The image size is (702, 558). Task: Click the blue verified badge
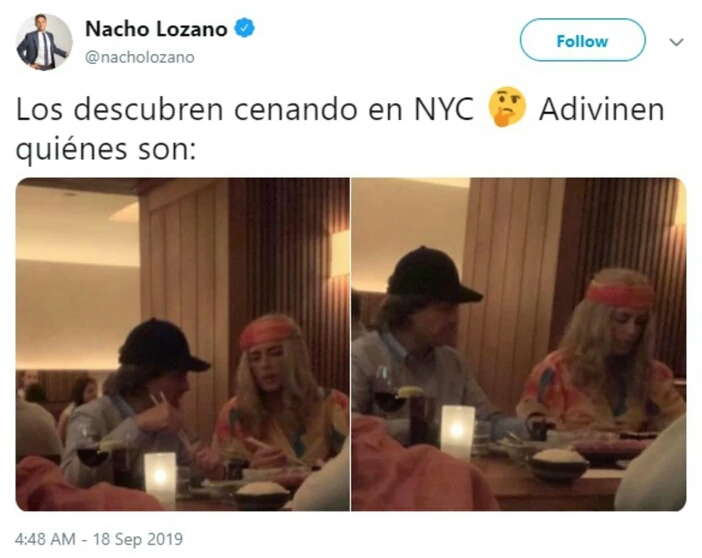click(244, 28)
